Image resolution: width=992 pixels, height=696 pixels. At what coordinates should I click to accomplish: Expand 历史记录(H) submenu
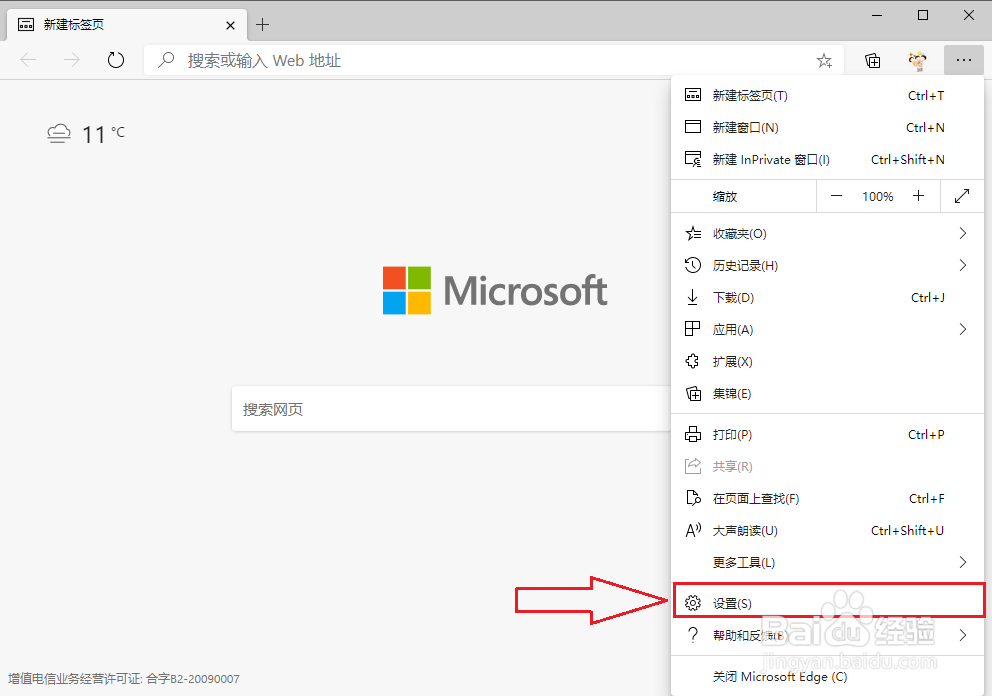(827, 266)
